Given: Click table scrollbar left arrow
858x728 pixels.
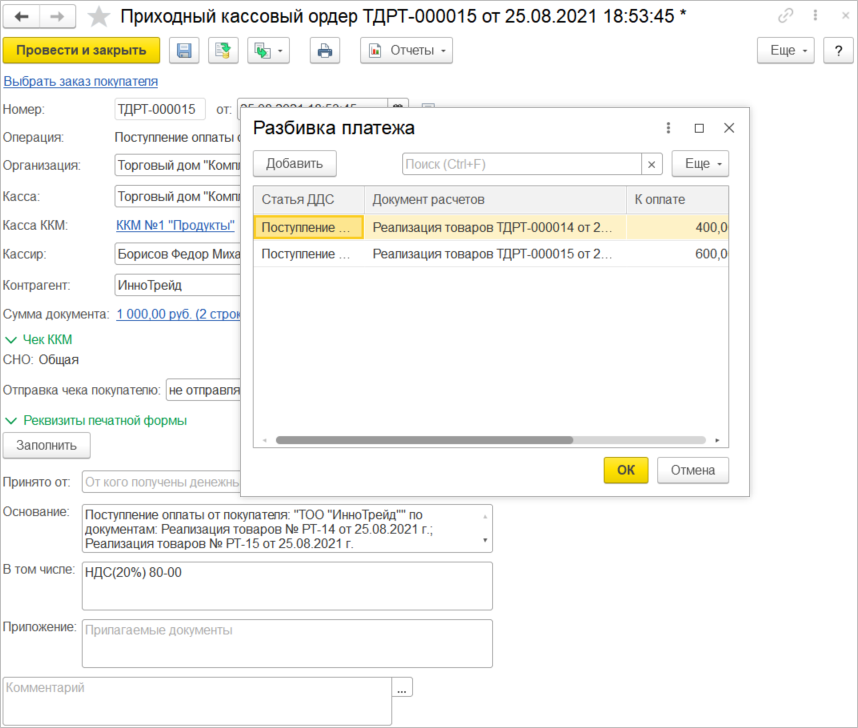Looking at the screenshot, I should (265, 440).
